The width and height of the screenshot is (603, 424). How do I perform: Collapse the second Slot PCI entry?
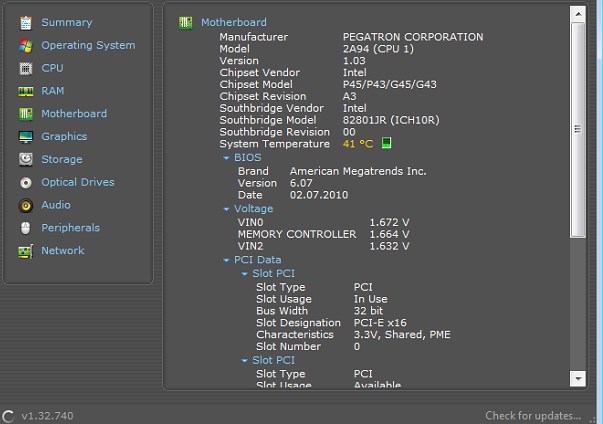245,361
